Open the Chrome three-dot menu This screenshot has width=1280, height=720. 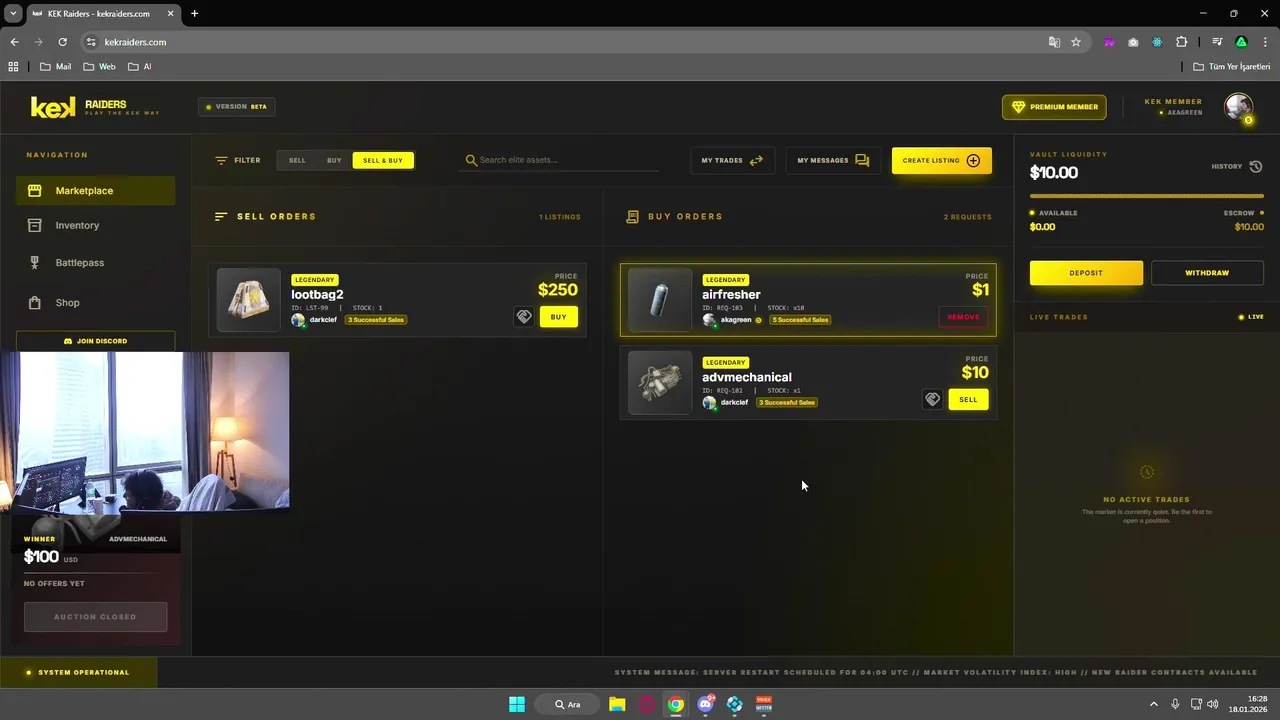[x=1265, y=42]
